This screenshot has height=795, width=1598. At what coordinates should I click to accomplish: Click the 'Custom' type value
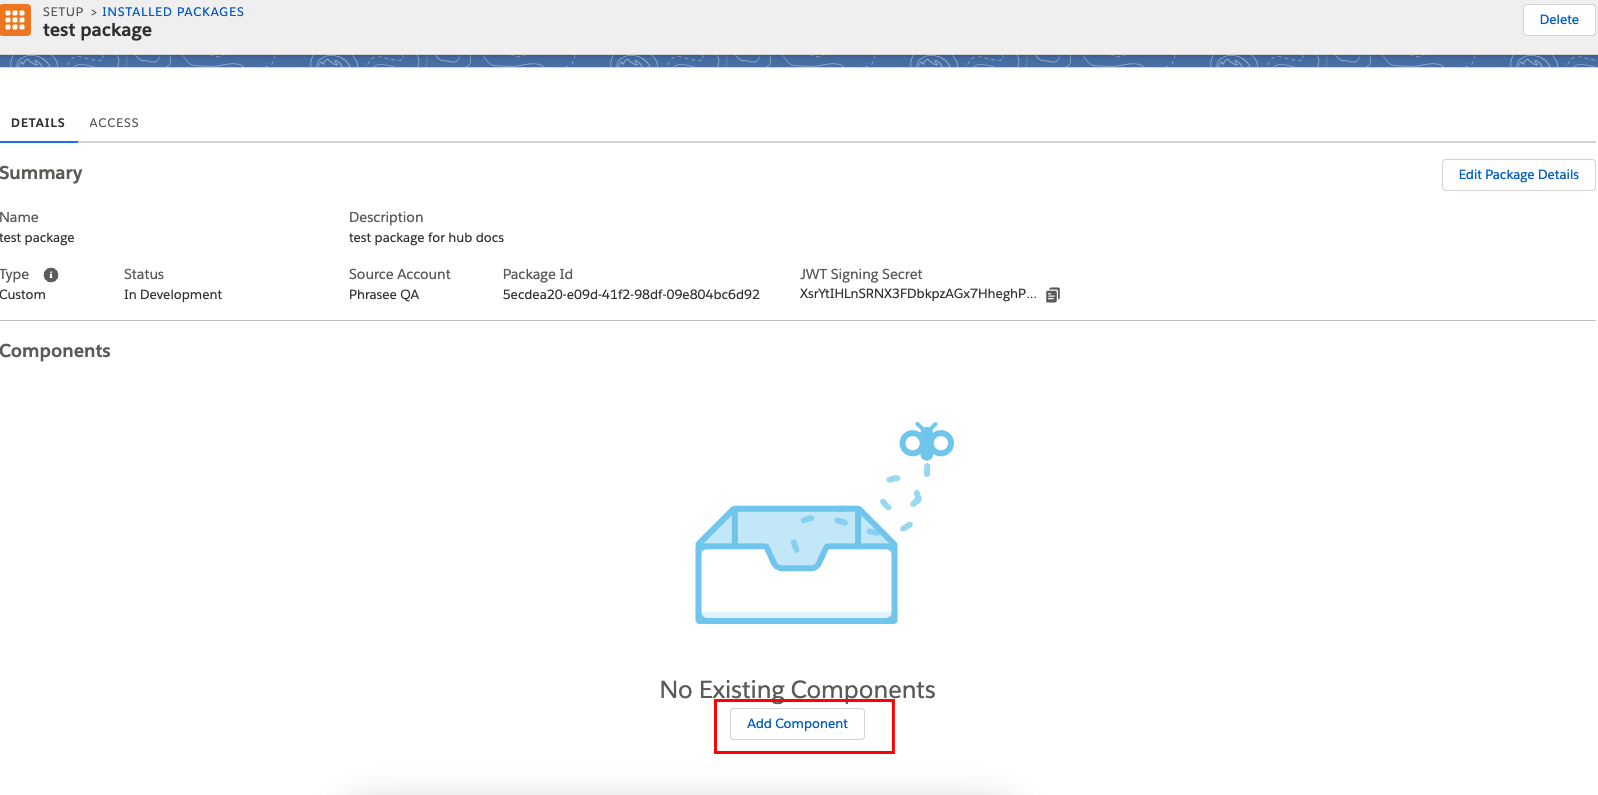coord(23,295)
